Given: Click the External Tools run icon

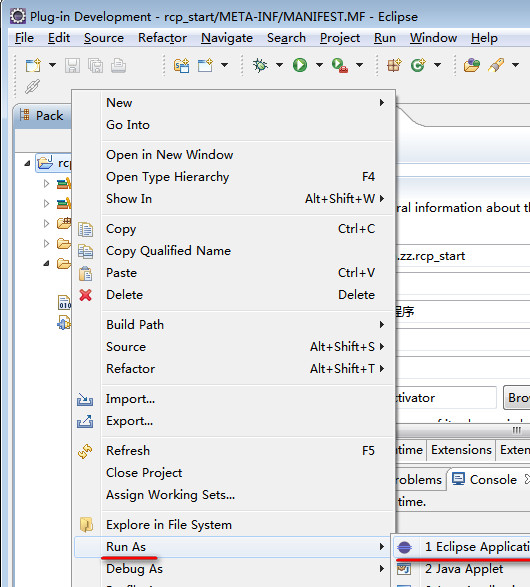Looking at the screenshot, I should [339, 66].
